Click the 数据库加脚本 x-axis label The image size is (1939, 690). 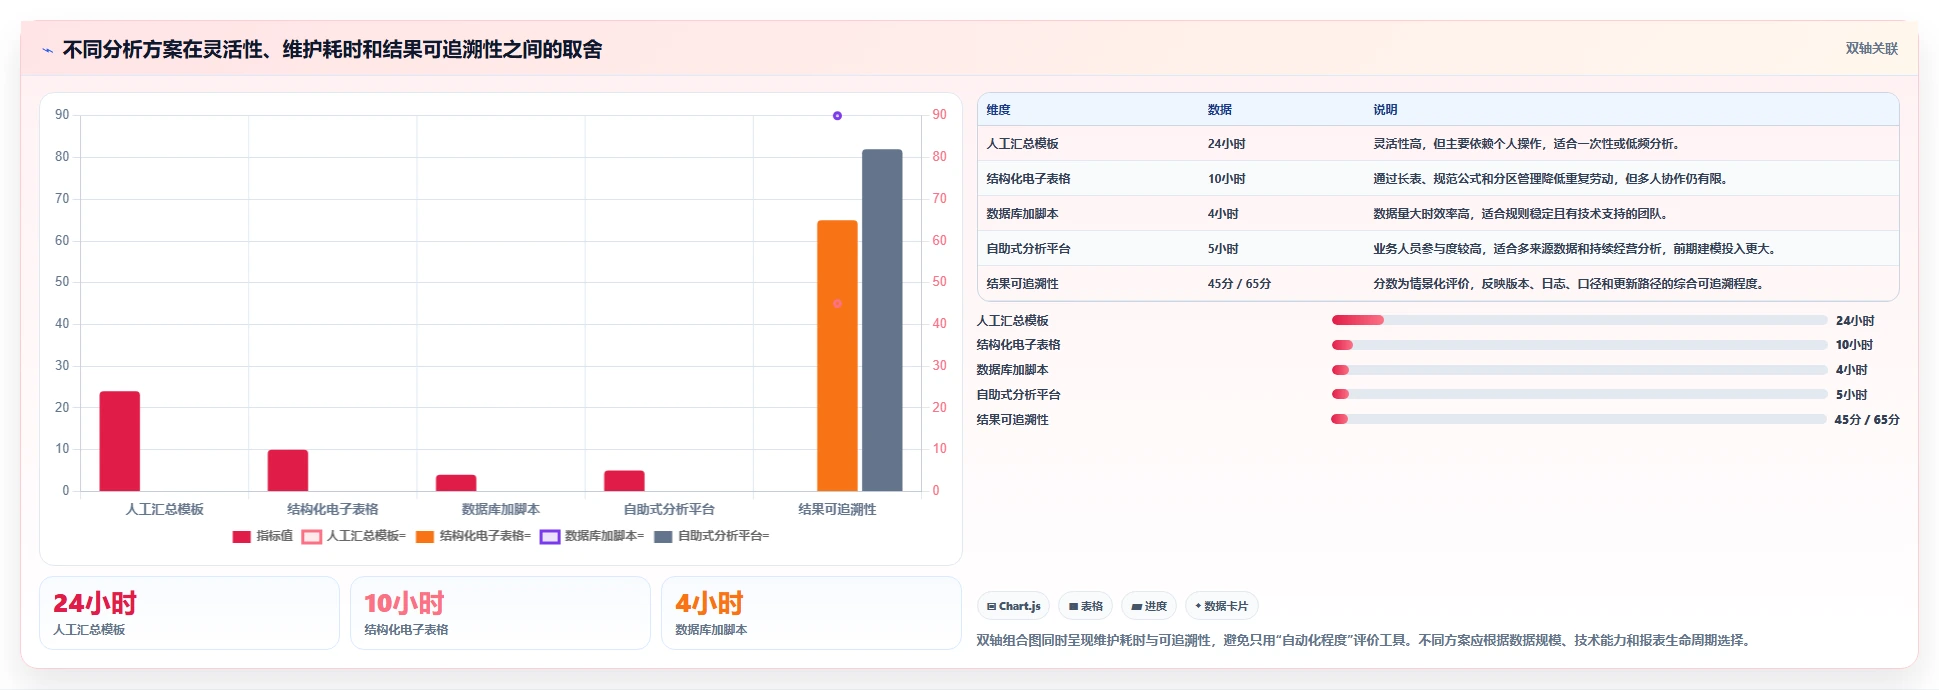(500, 509)
